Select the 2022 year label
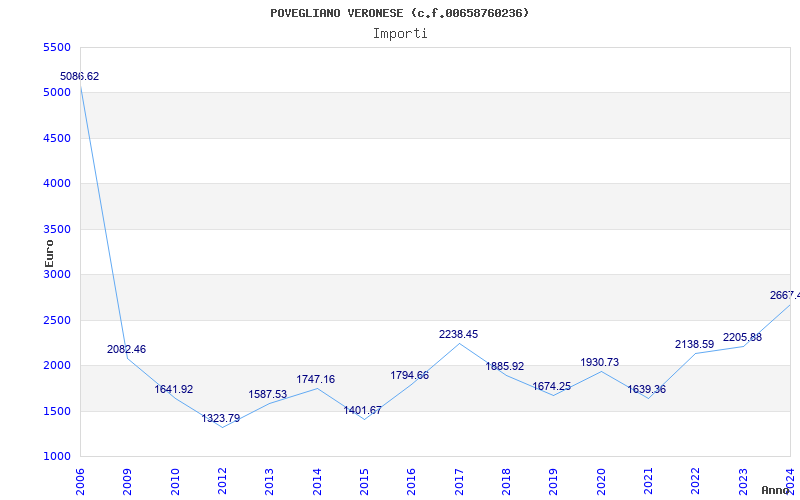Screen dimensions: 800x500 coord(695,482)
